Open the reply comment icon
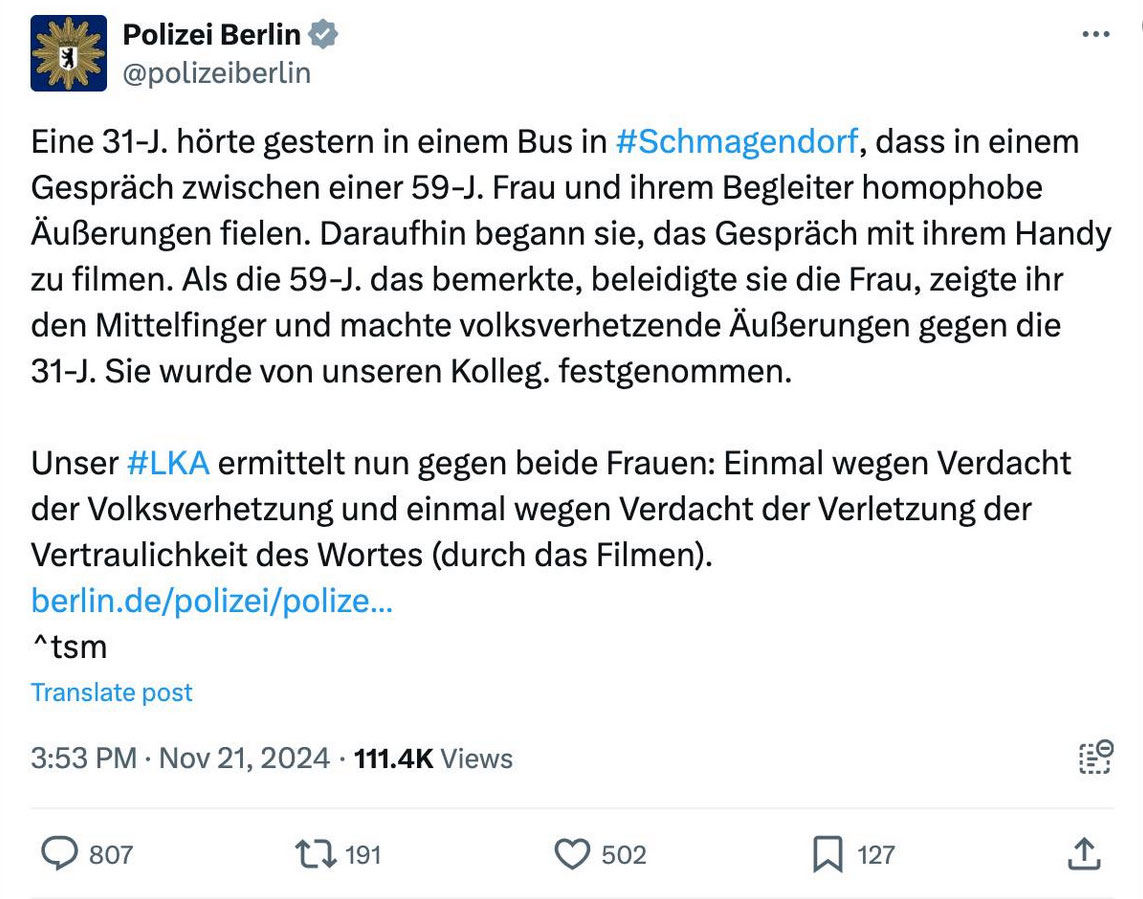This screenshot has width=1143, height=899. (x=59, y=854)
